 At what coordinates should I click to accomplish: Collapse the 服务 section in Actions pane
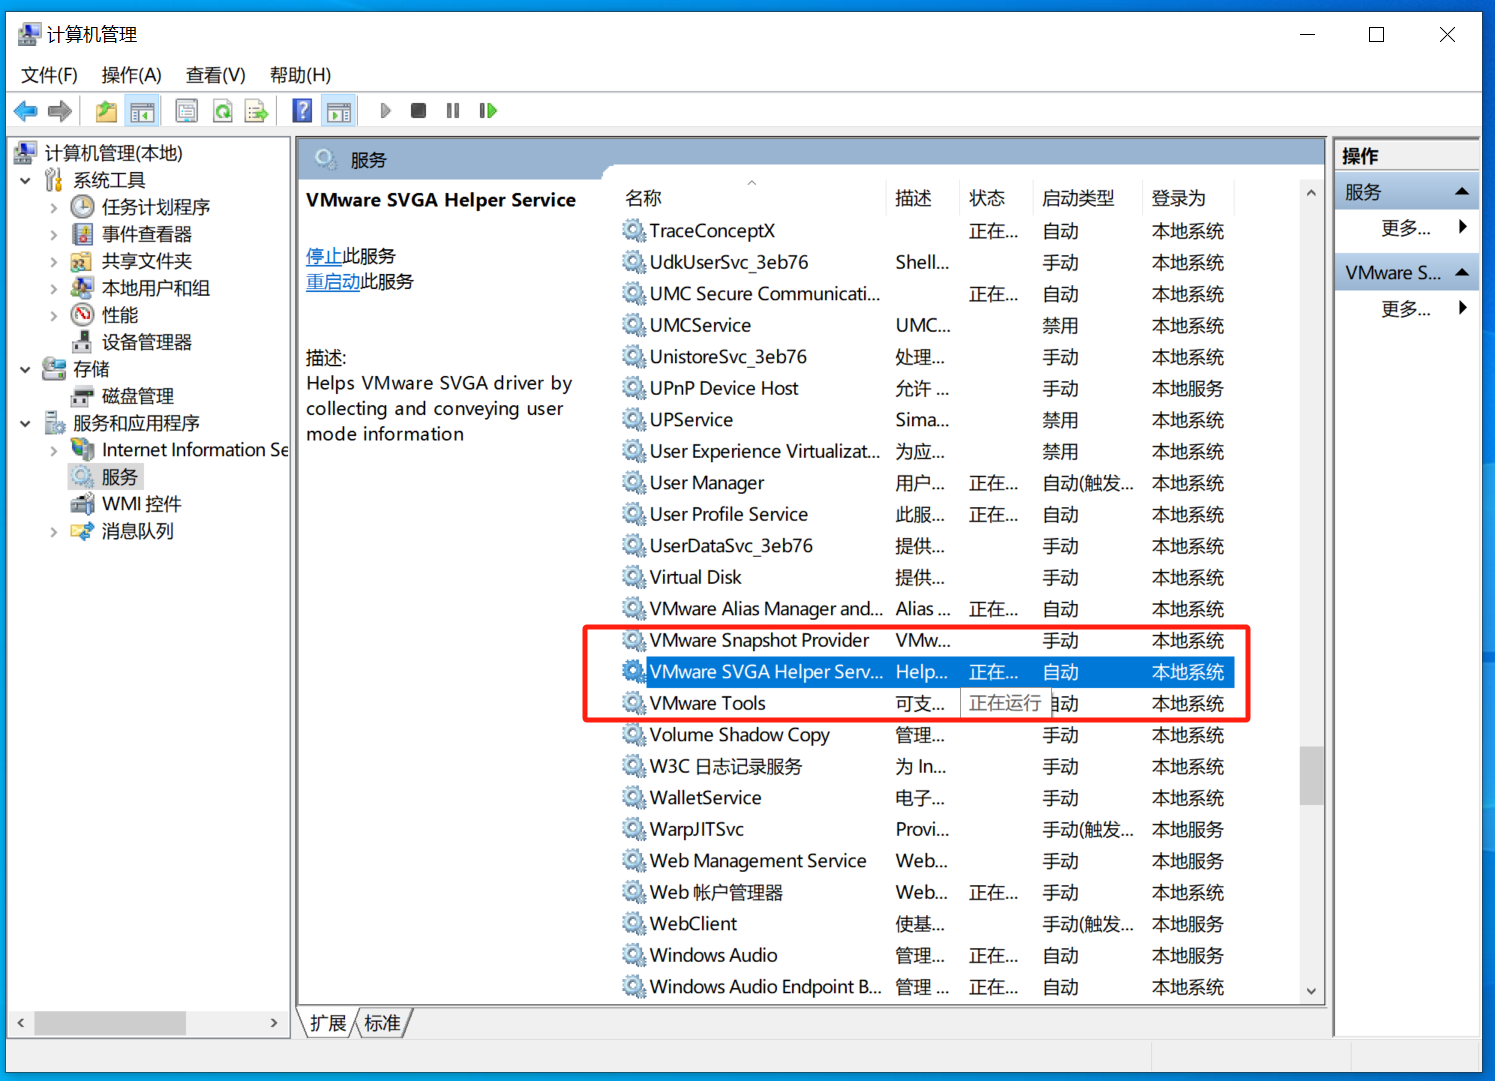click(x=1461, y=192)
